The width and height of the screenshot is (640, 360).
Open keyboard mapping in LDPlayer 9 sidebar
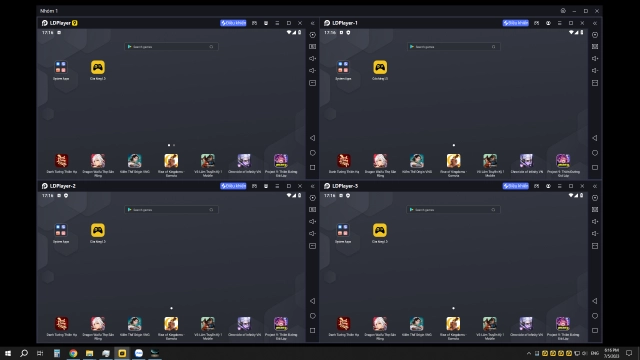(313, 47)
